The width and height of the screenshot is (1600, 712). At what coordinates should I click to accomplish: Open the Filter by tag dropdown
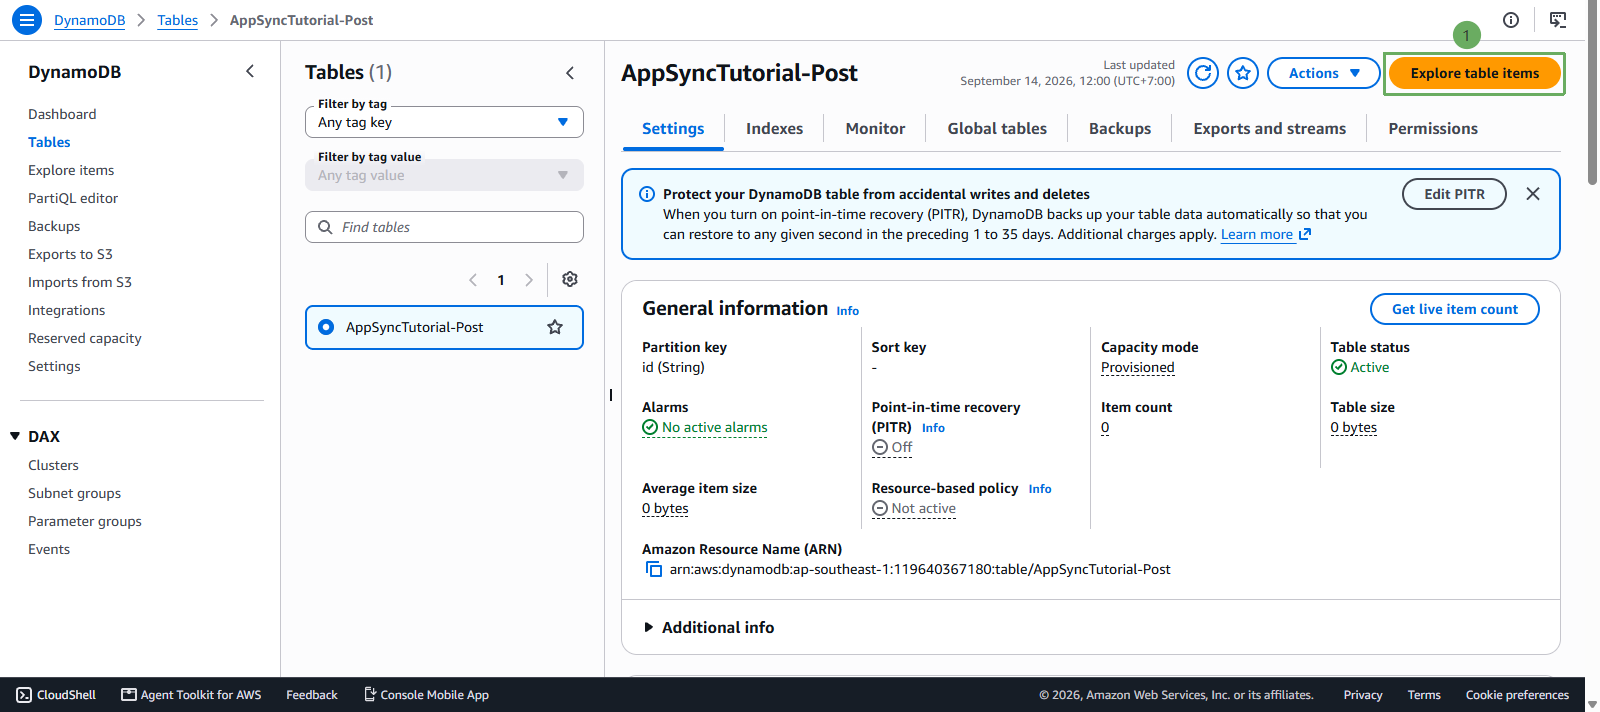pyautogui.click(x=444, y=122)
